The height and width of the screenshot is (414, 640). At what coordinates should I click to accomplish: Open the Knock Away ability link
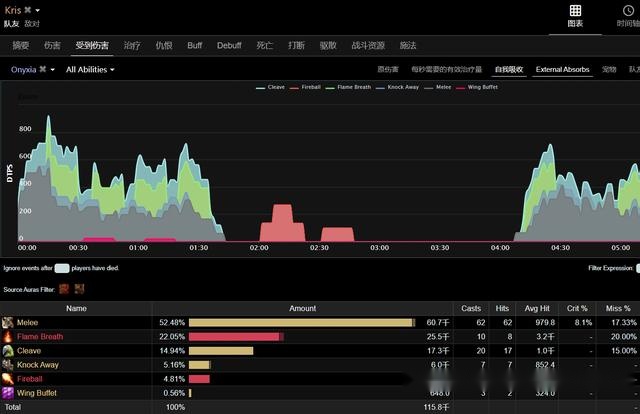pyautogui.click(x=38, y=365)
